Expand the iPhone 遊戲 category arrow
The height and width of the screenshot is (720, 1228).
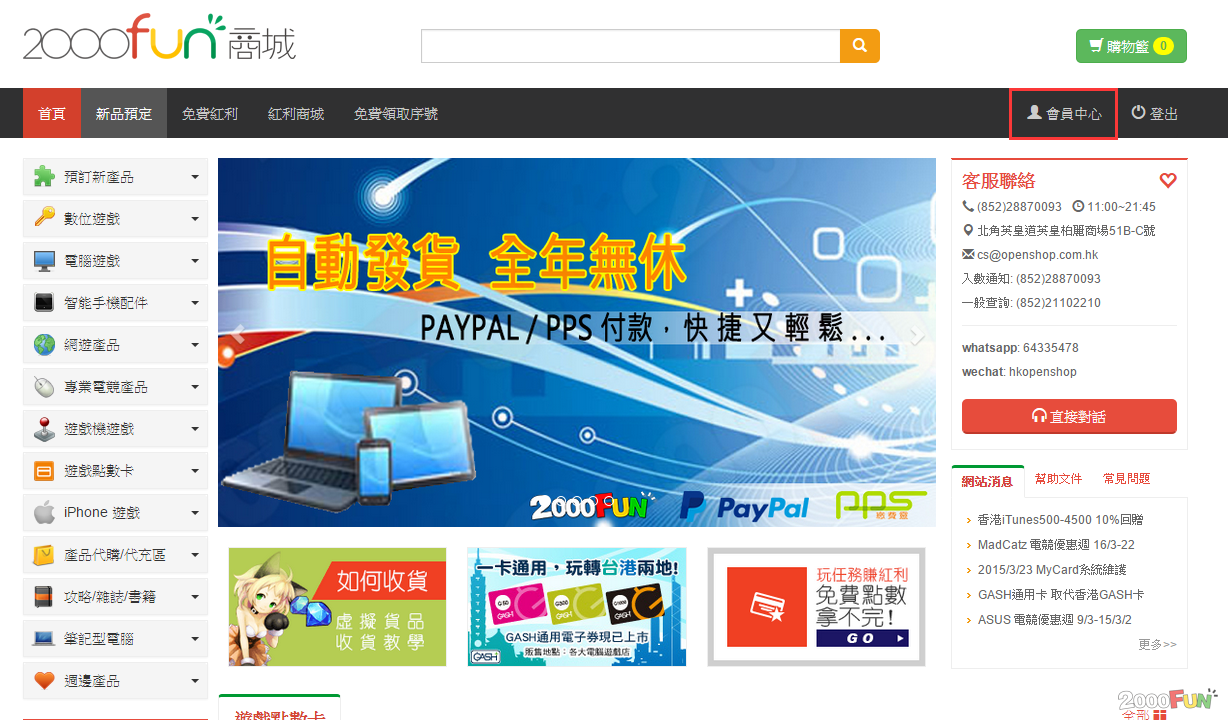[194, 513]
